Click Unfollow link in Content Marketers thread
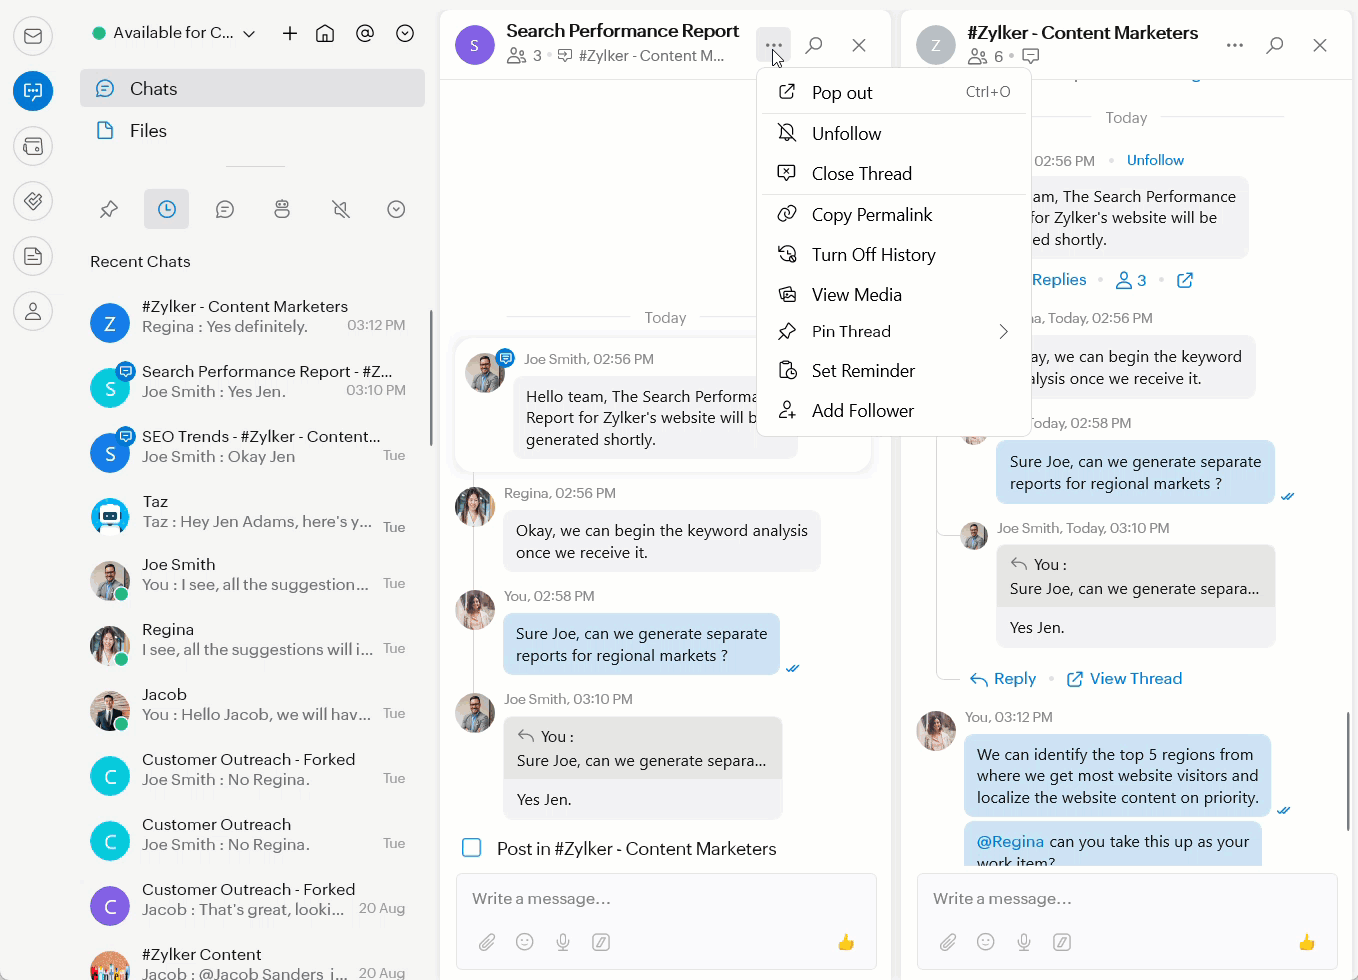 point(1155,160)
